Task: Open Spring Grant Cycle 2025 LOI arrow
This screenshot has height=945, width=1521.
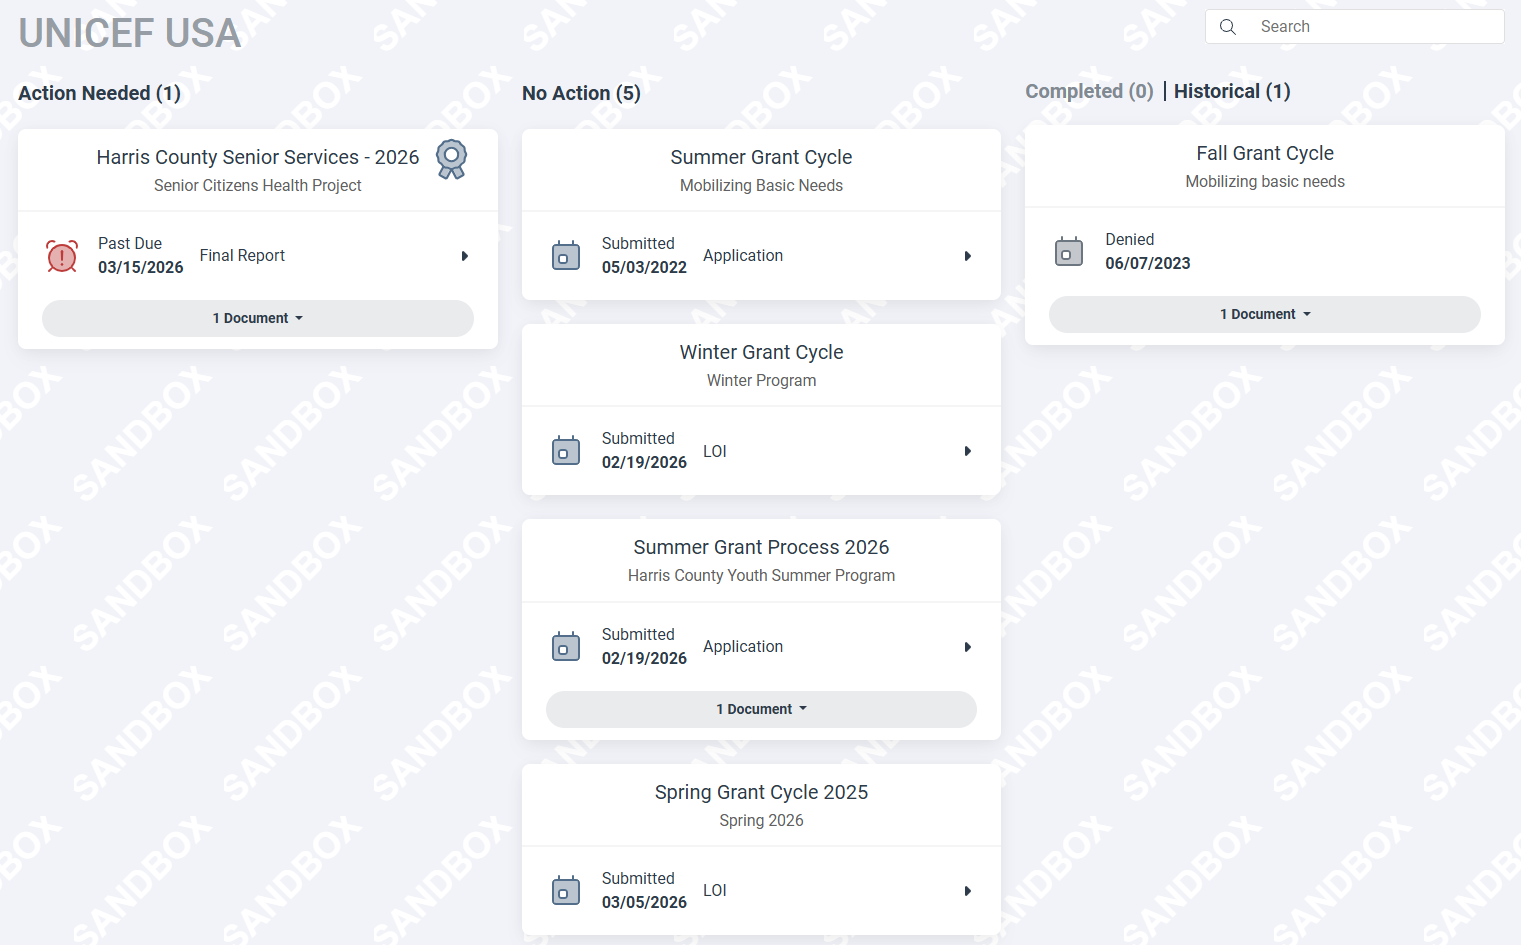Action: 968,891
